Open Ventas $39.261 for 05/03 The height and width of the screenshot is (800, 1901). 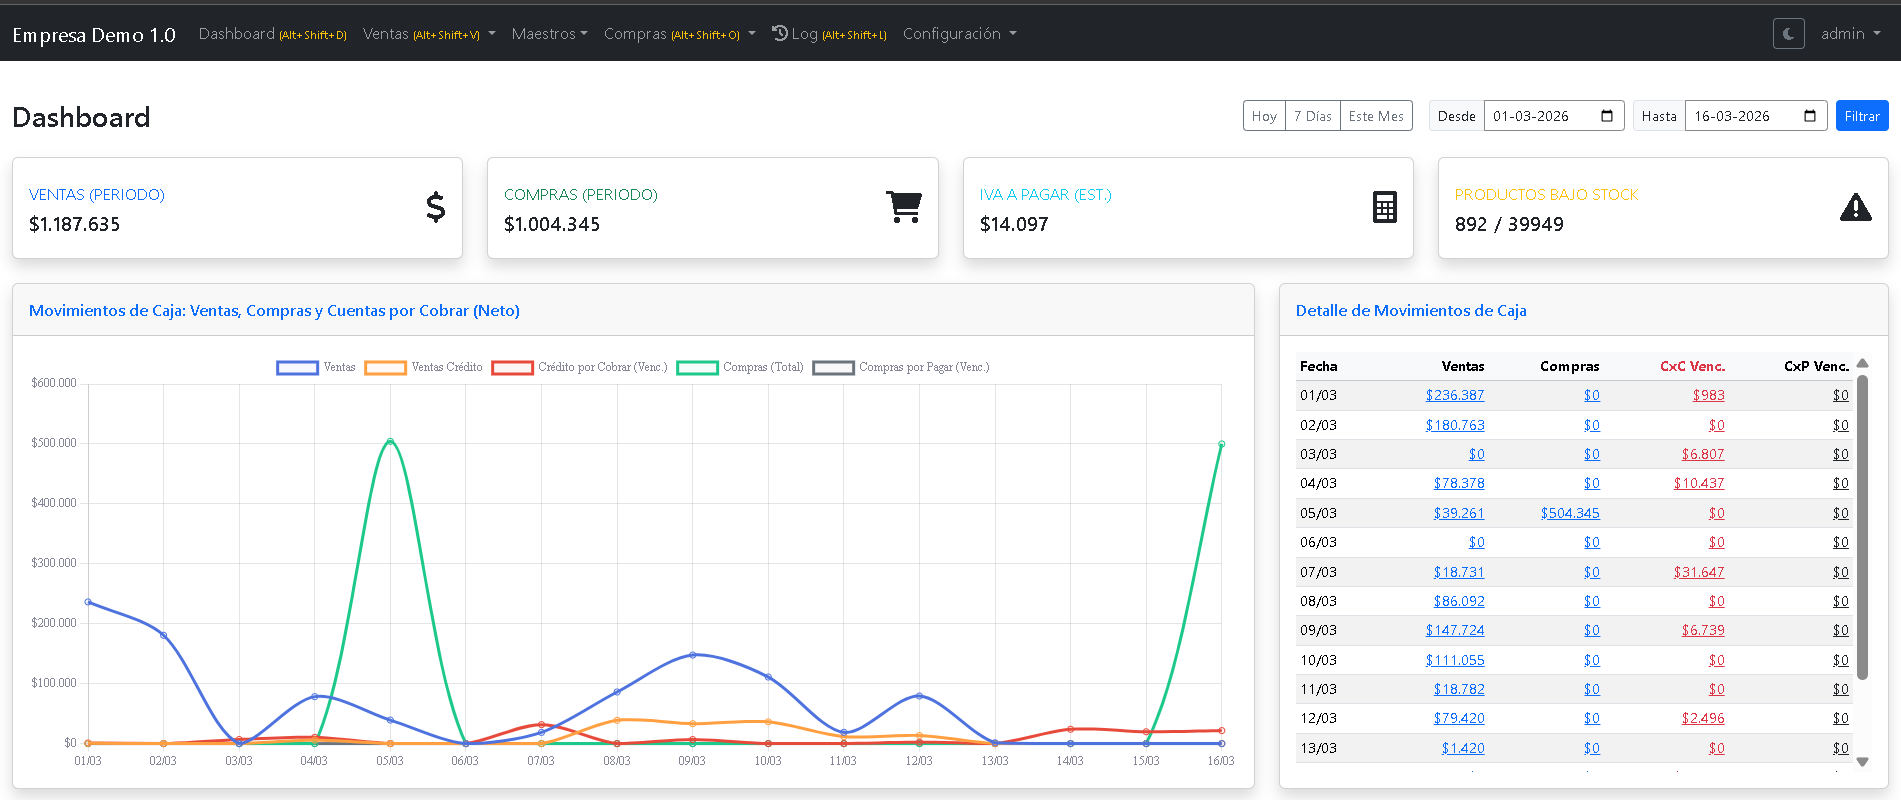click(1459, 513)
